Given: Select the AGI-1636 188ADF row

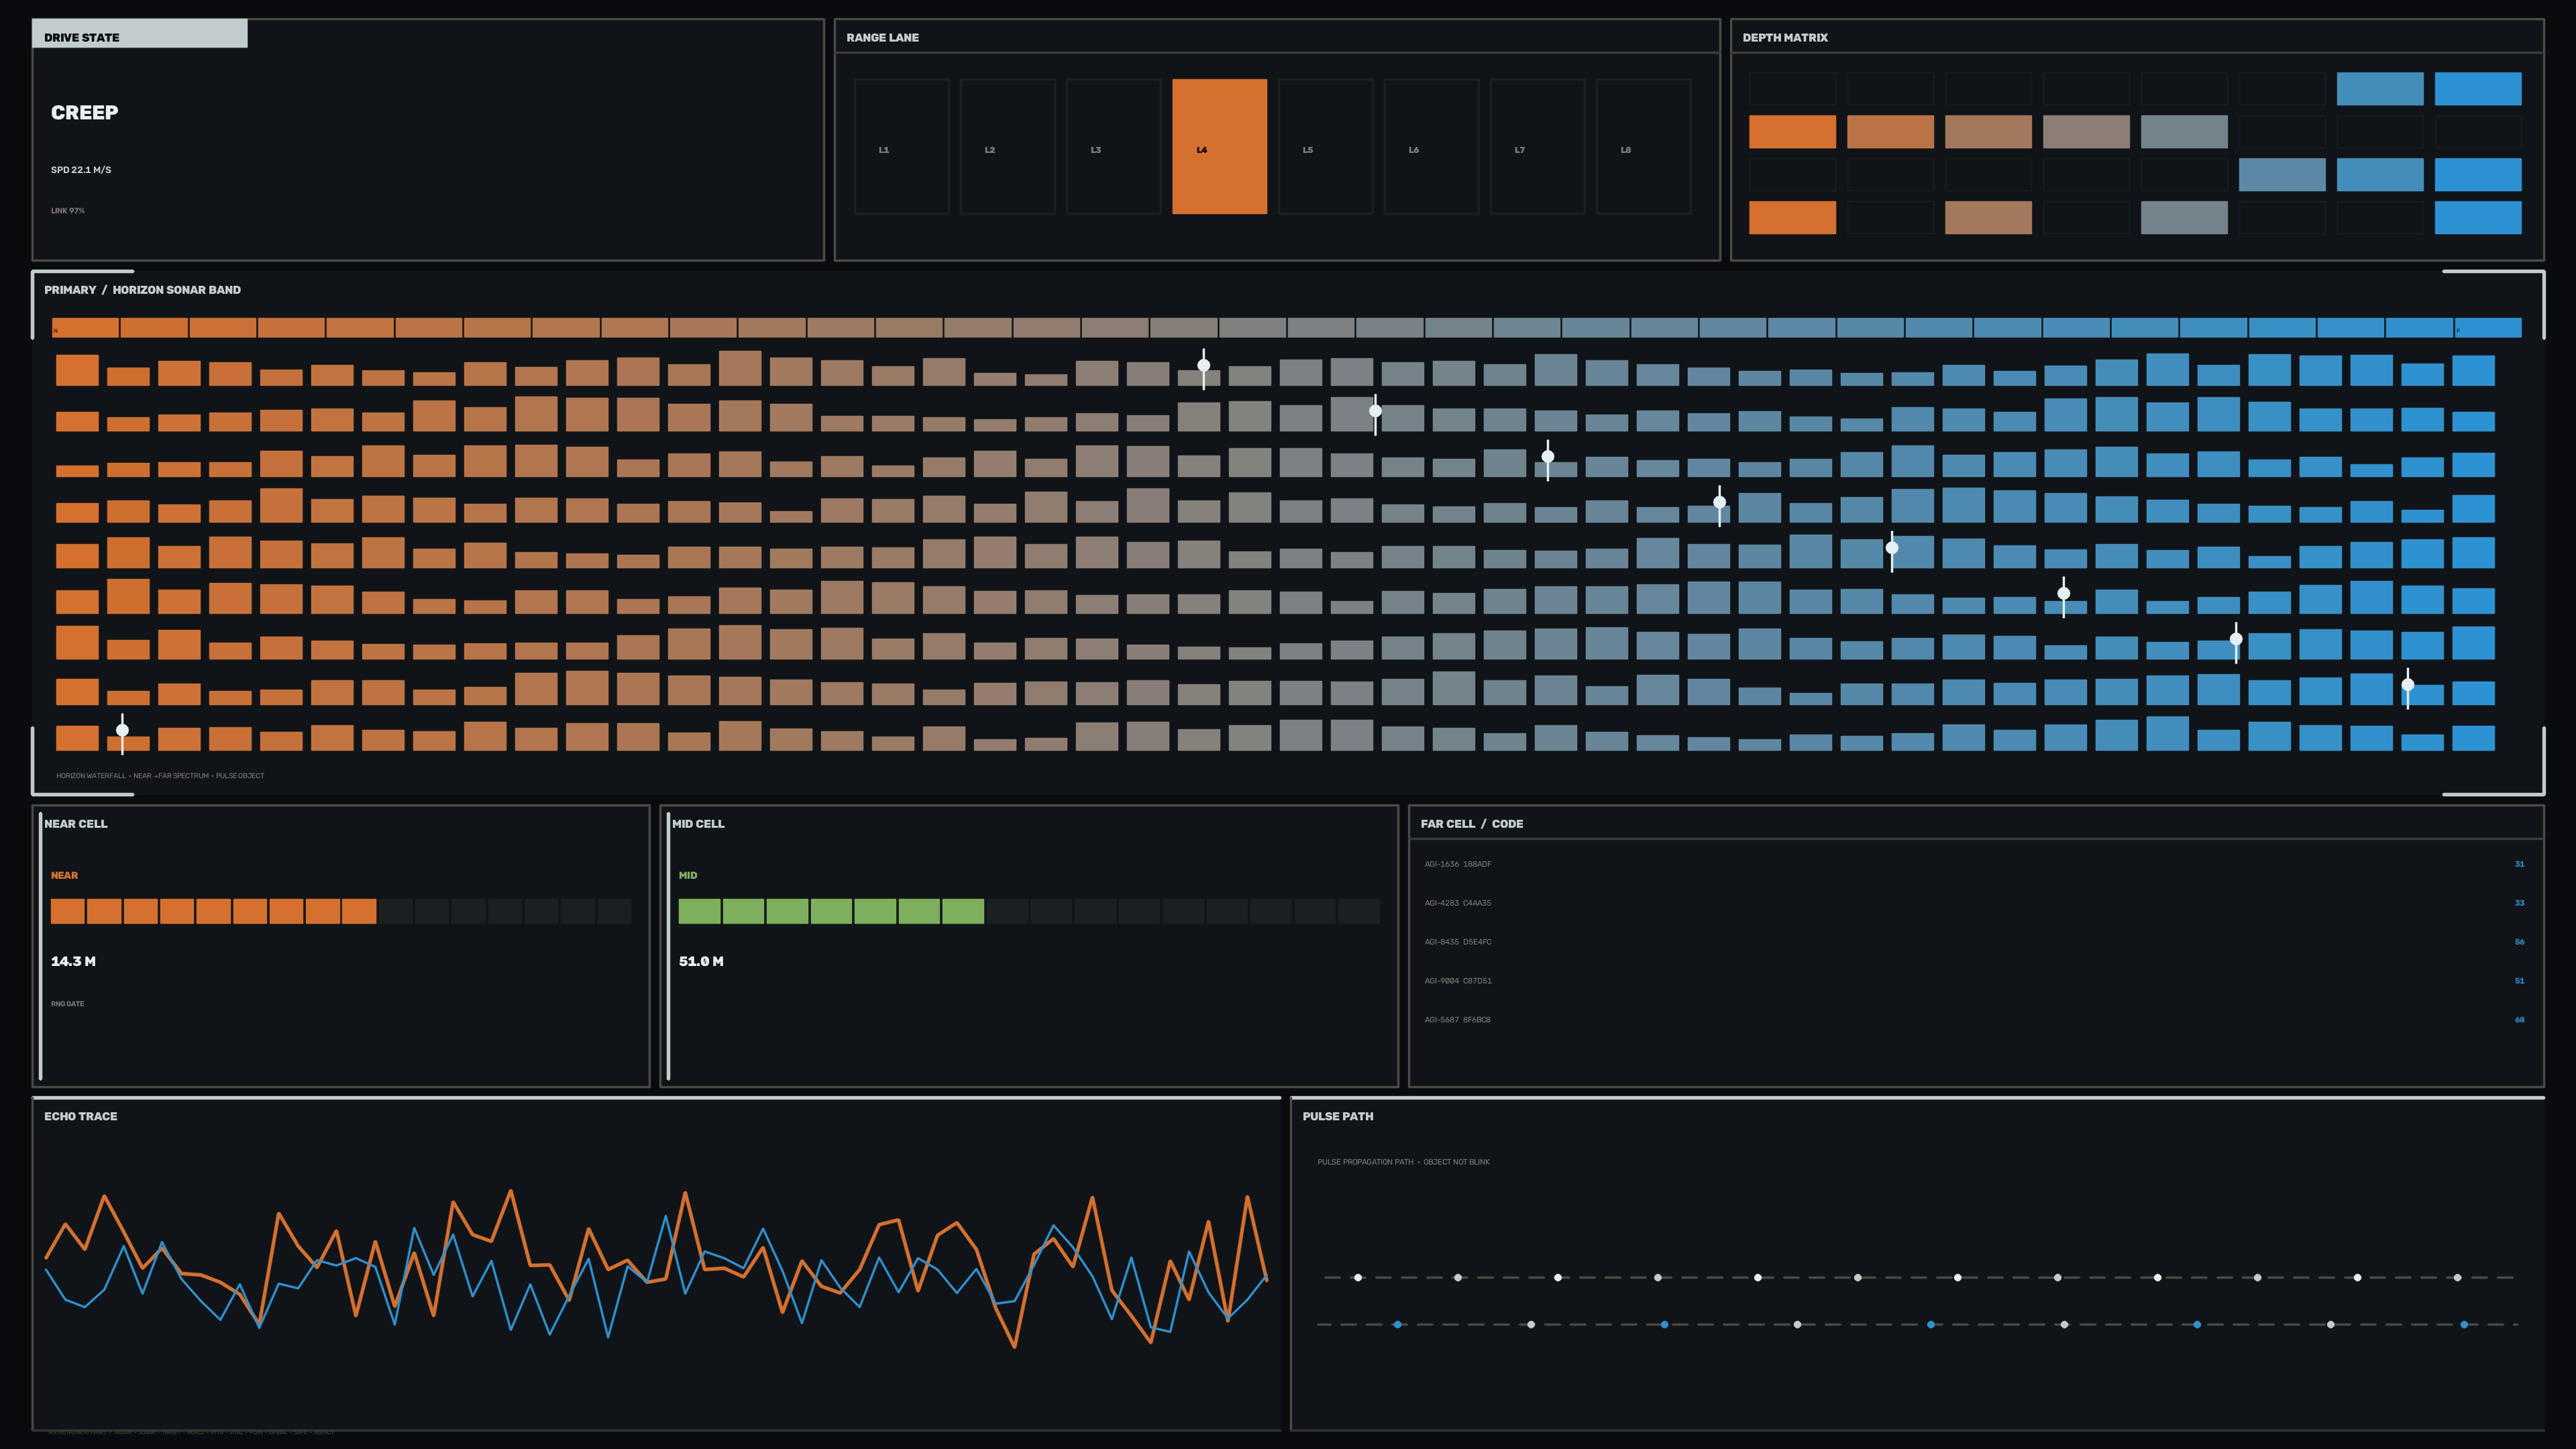Looking at the screenshot, I should point(1975,864).
